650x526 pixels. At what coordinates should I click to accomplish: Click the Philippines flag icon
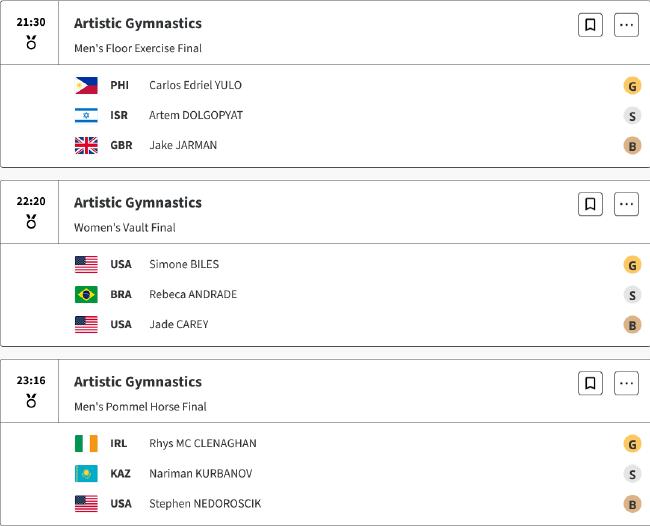point(86,85)
